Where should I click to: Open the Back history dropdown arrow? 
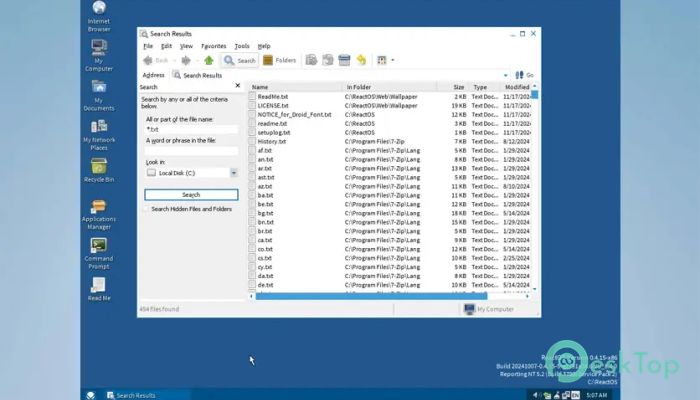pyautogui.click(x=175, y=60)
